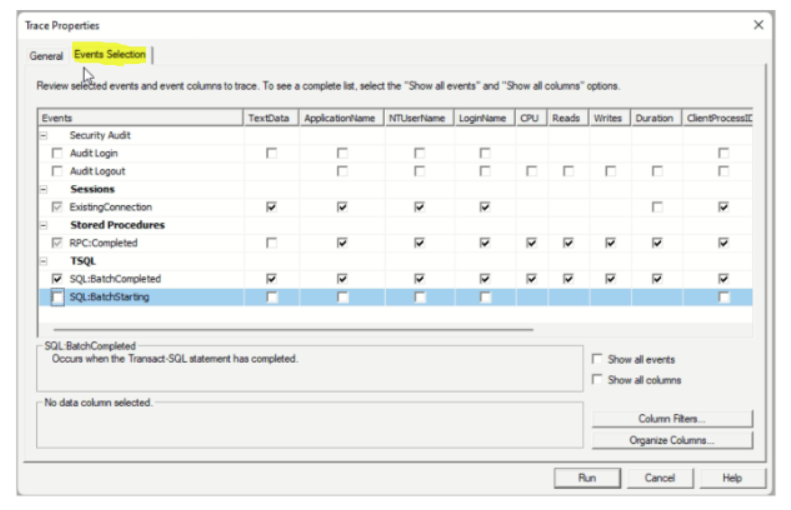Check ClientProcessID for SQL:BatchStarting
This screenshot has height=510, width=791.
(x=723, y=297)
